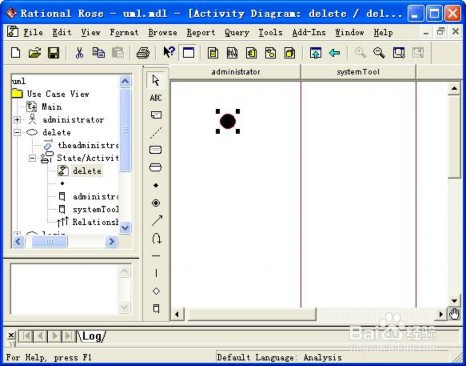Open the File menu
The width and height of the screenshot is (466, 366).
coord(33,32)
